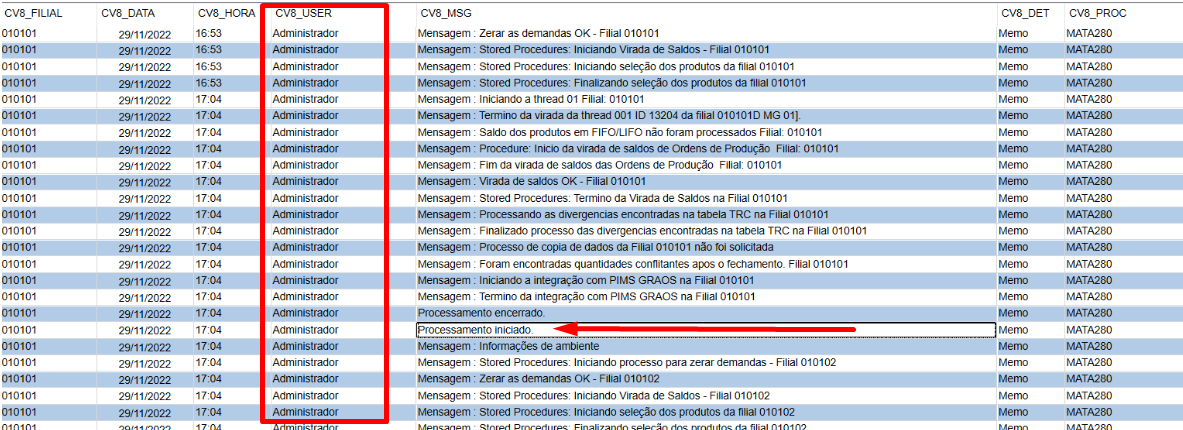Select message 'Termino da integração com PIMS GRAOS'
Screen dimensions: 1183x430
tap(587, 297)
